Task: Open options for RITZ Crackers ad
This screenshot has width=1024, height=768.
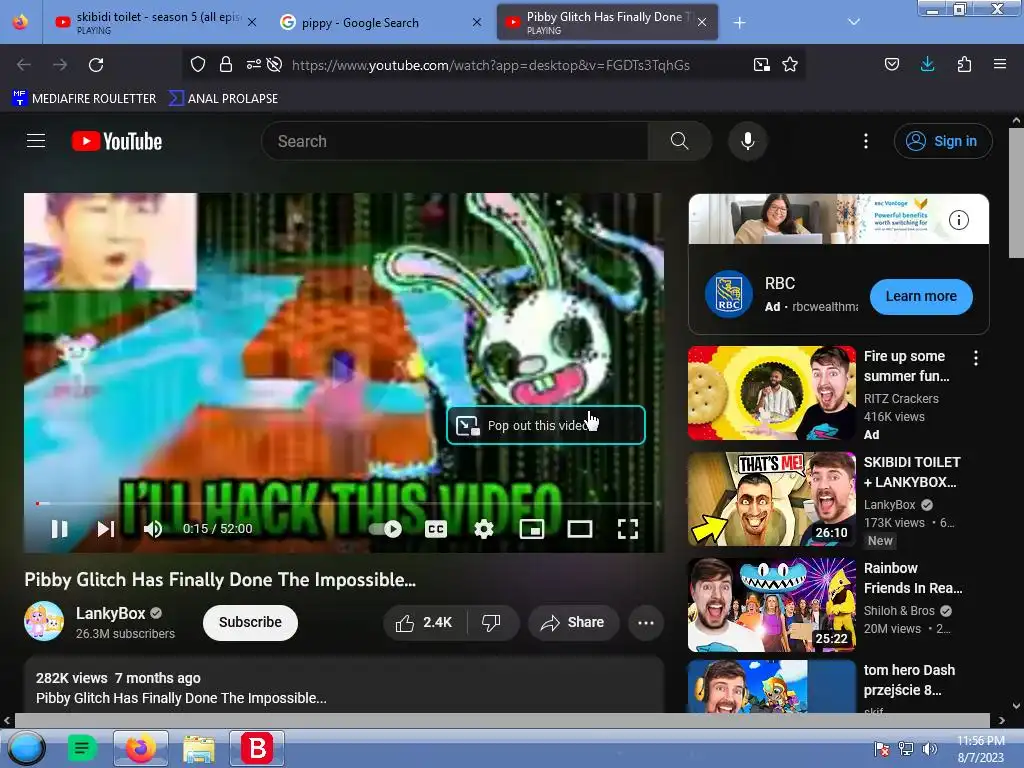Action: point(976,358)
